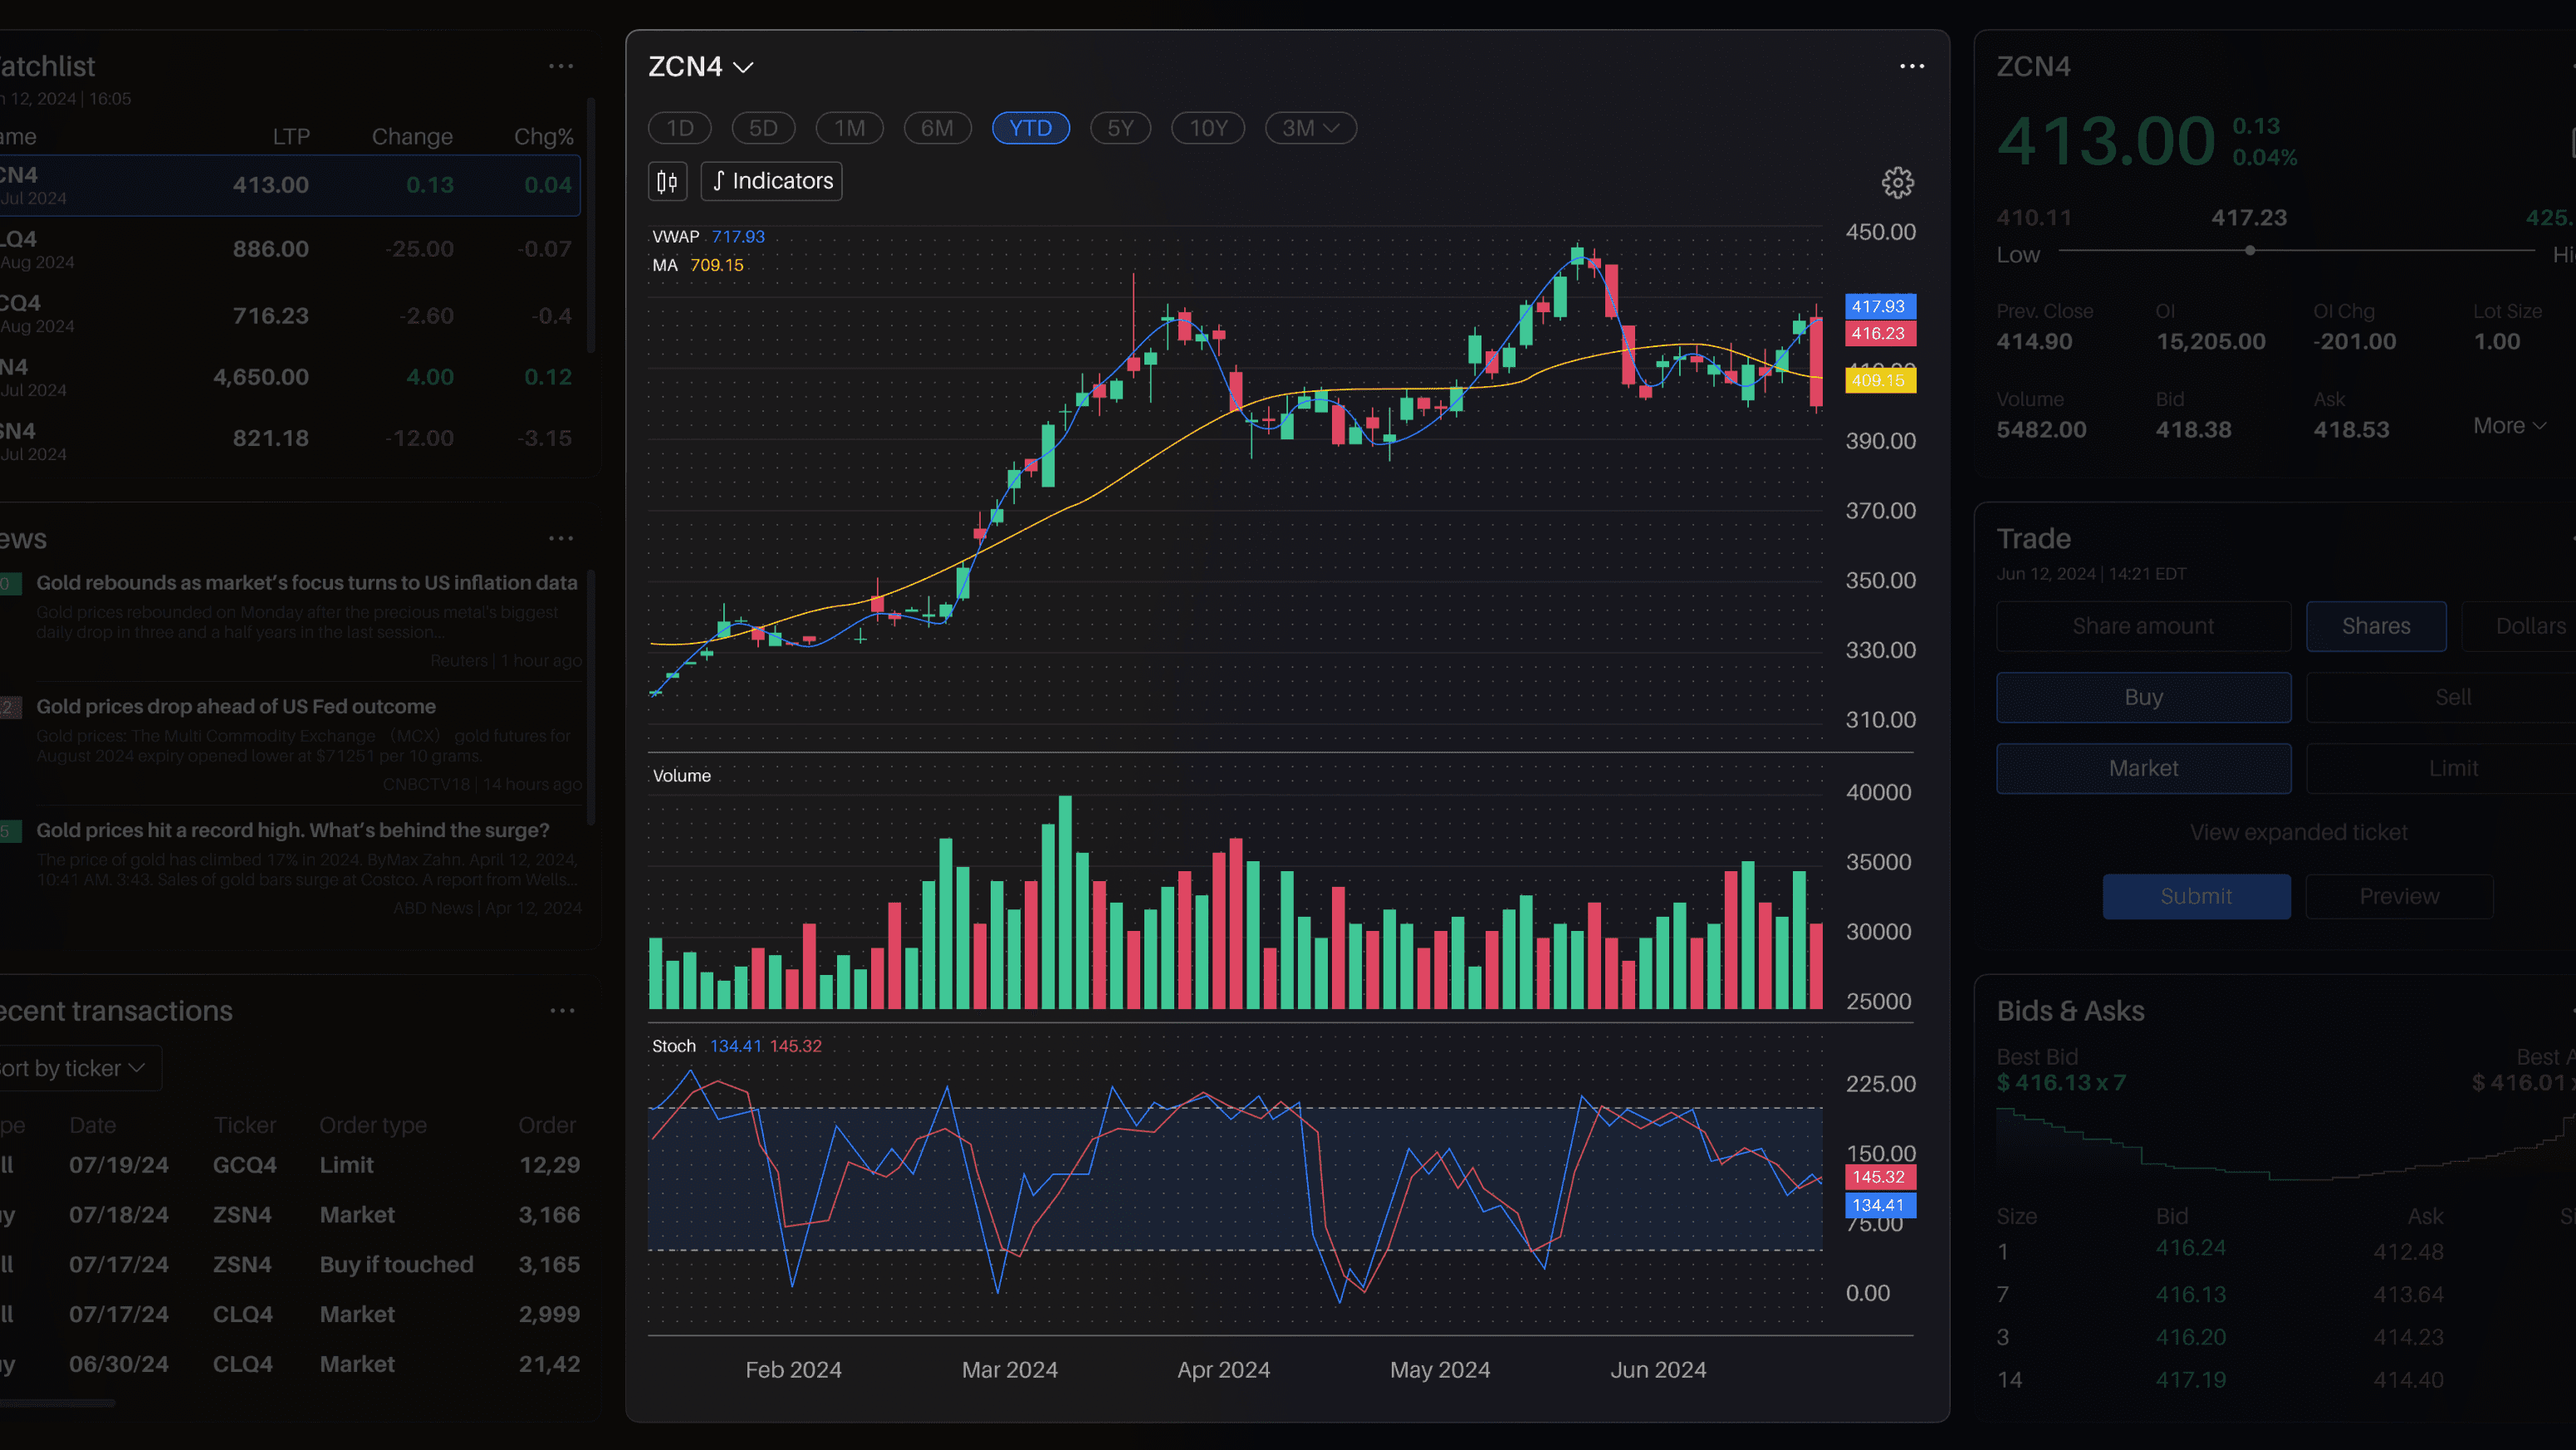Viewport: 2576px width, 1450px height.
Task: Open chart panel three-dot menu
Action: [1911, 66]
